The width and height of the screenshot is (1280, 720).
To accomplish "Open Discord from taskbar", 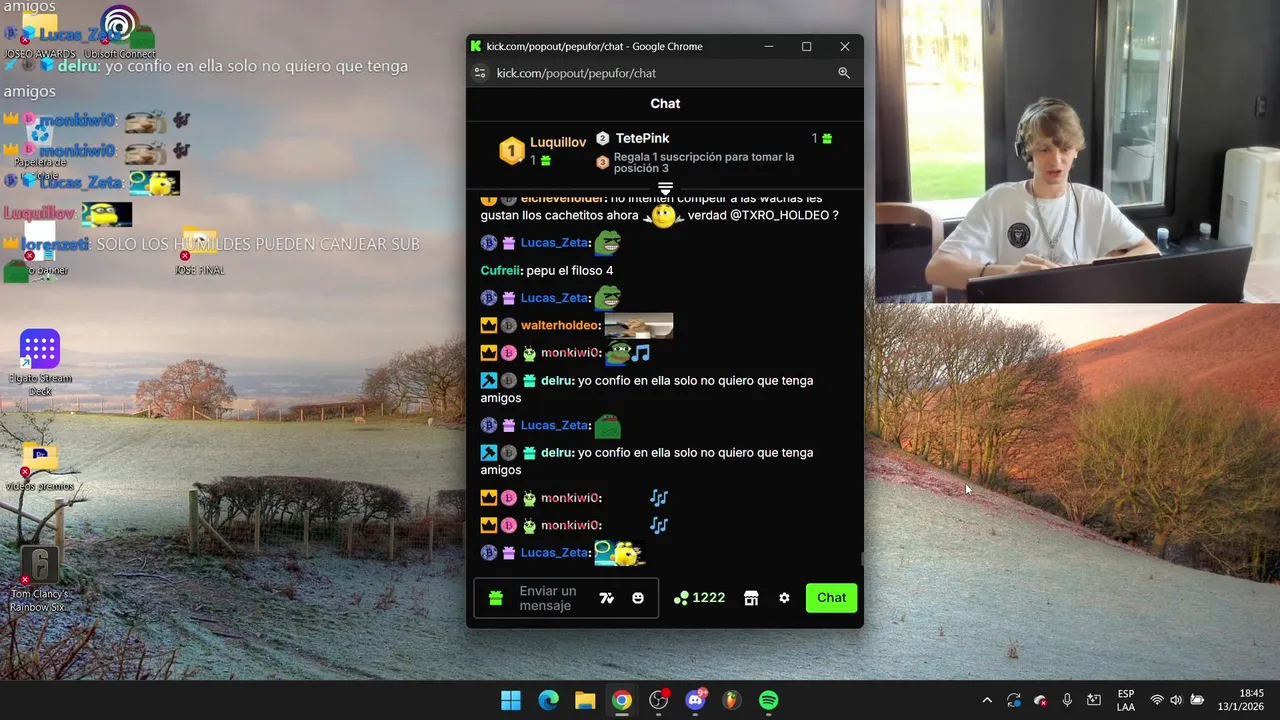I will pyautogui.click(x=695, y=700).
